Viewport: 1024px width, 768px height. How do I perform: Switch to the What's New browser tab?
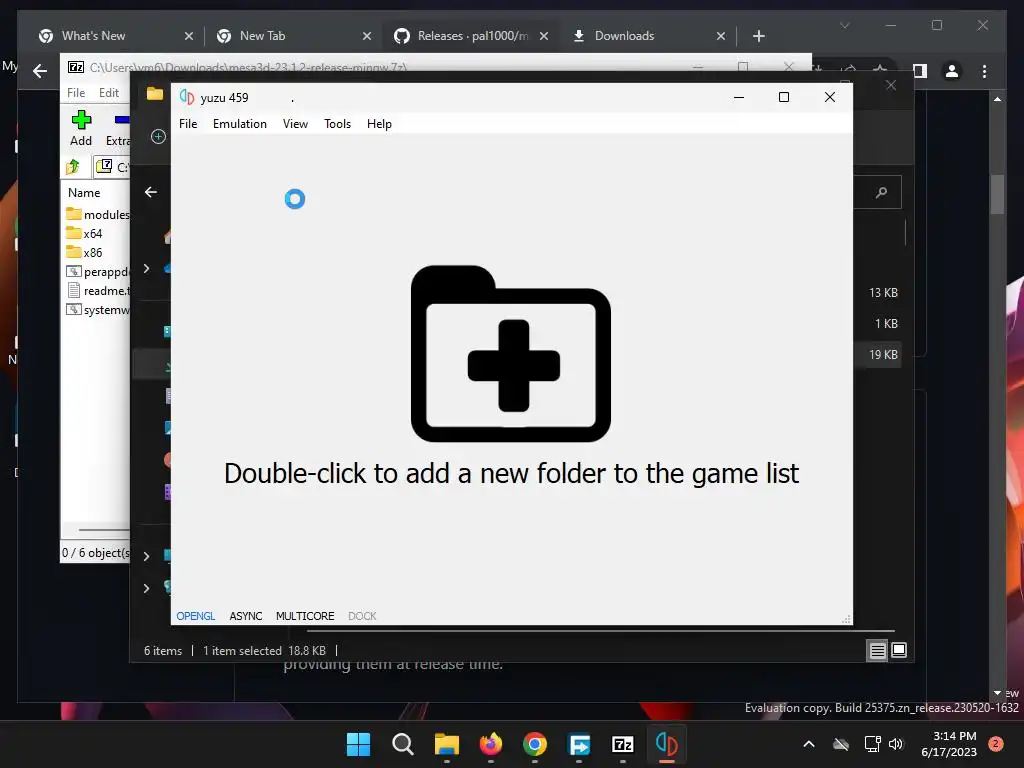pos(116,36)
